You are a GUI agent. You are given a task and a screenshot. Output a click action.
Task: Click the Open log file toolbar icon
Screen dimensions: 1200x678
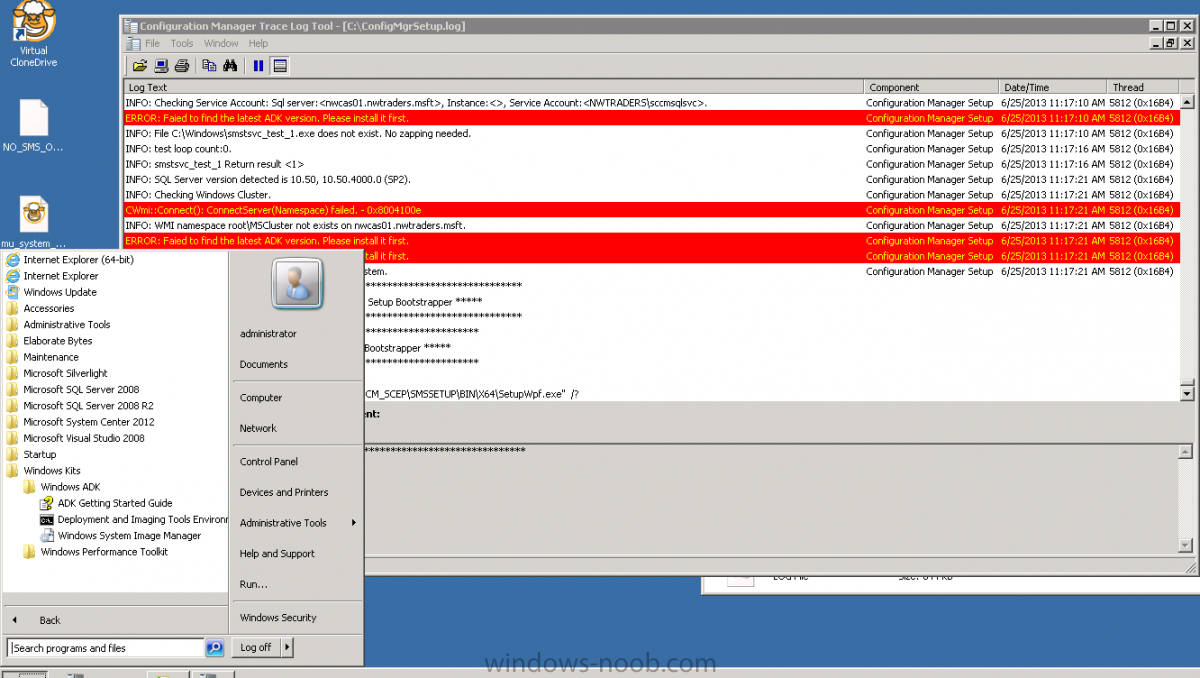[139, 66]
